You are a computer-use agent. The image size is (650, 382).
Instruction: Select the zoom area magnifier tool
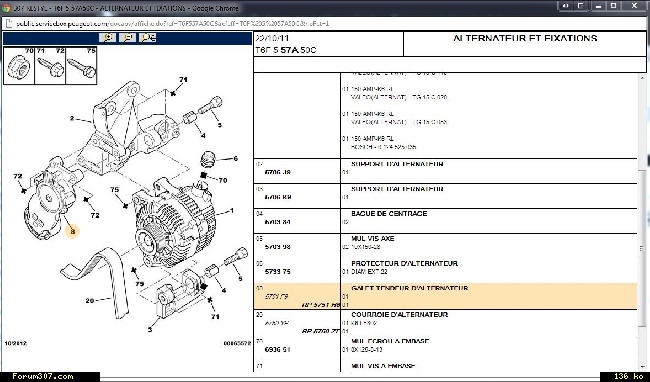(x=148, y=38)
